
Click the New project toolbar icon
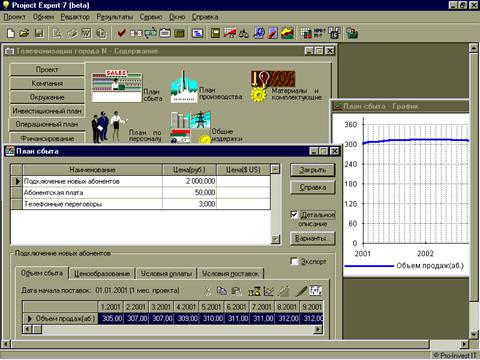coord(11,33)
